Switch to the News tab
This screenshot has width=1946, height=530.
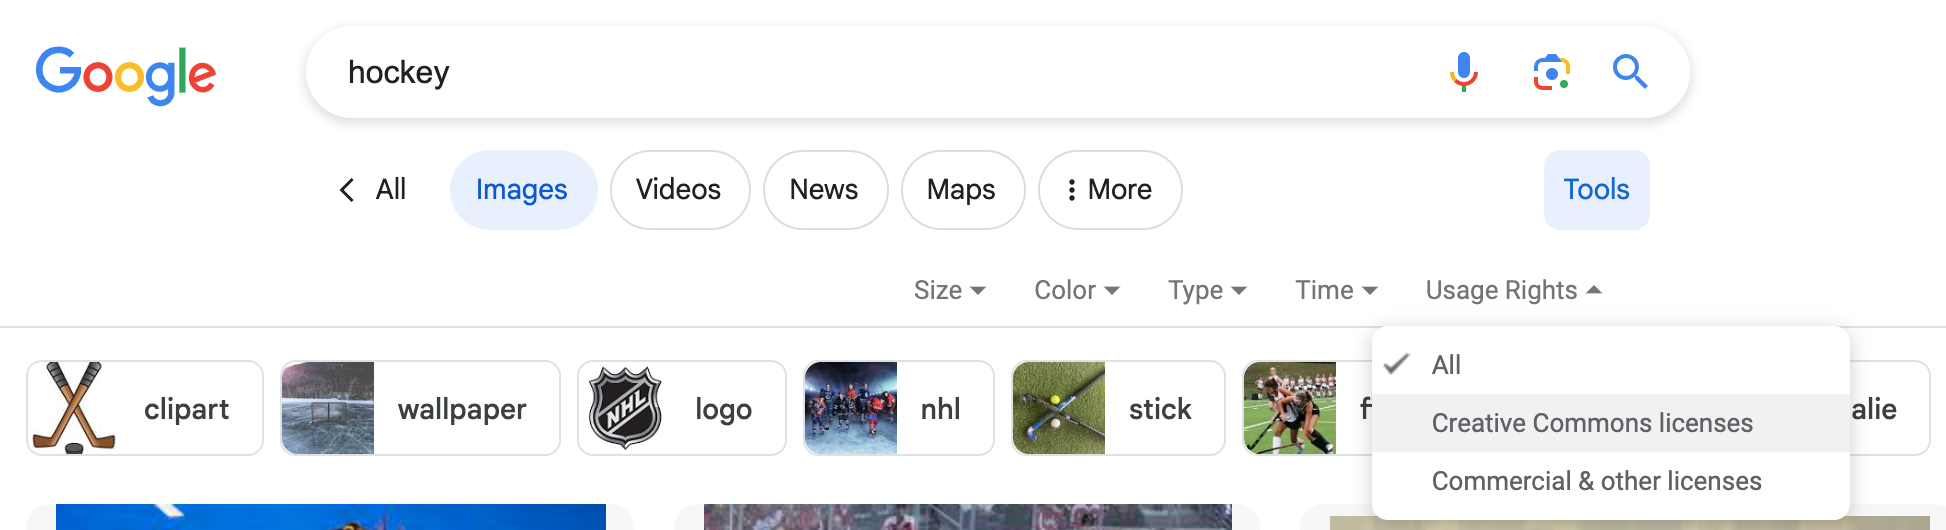tap(825, 190)
